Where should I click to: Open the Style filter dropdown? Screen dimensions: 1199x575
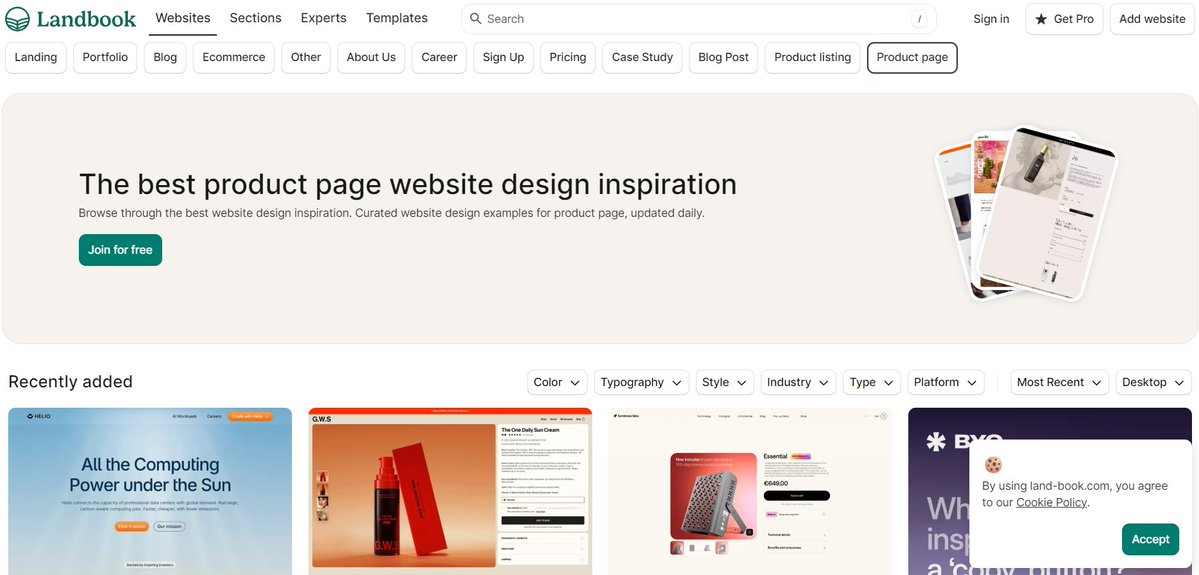(725, 382)
